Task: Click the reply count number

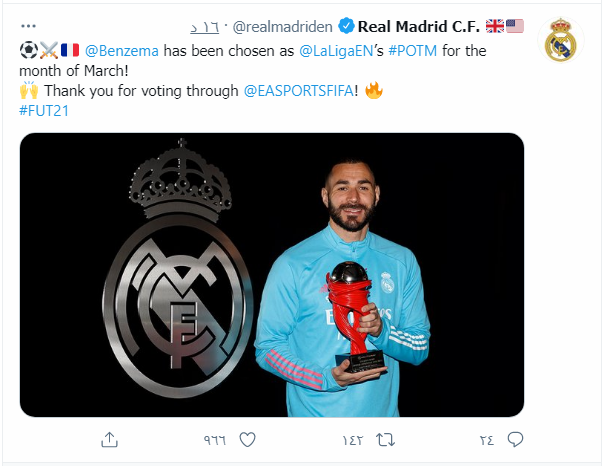Action: tap(487, 440)
